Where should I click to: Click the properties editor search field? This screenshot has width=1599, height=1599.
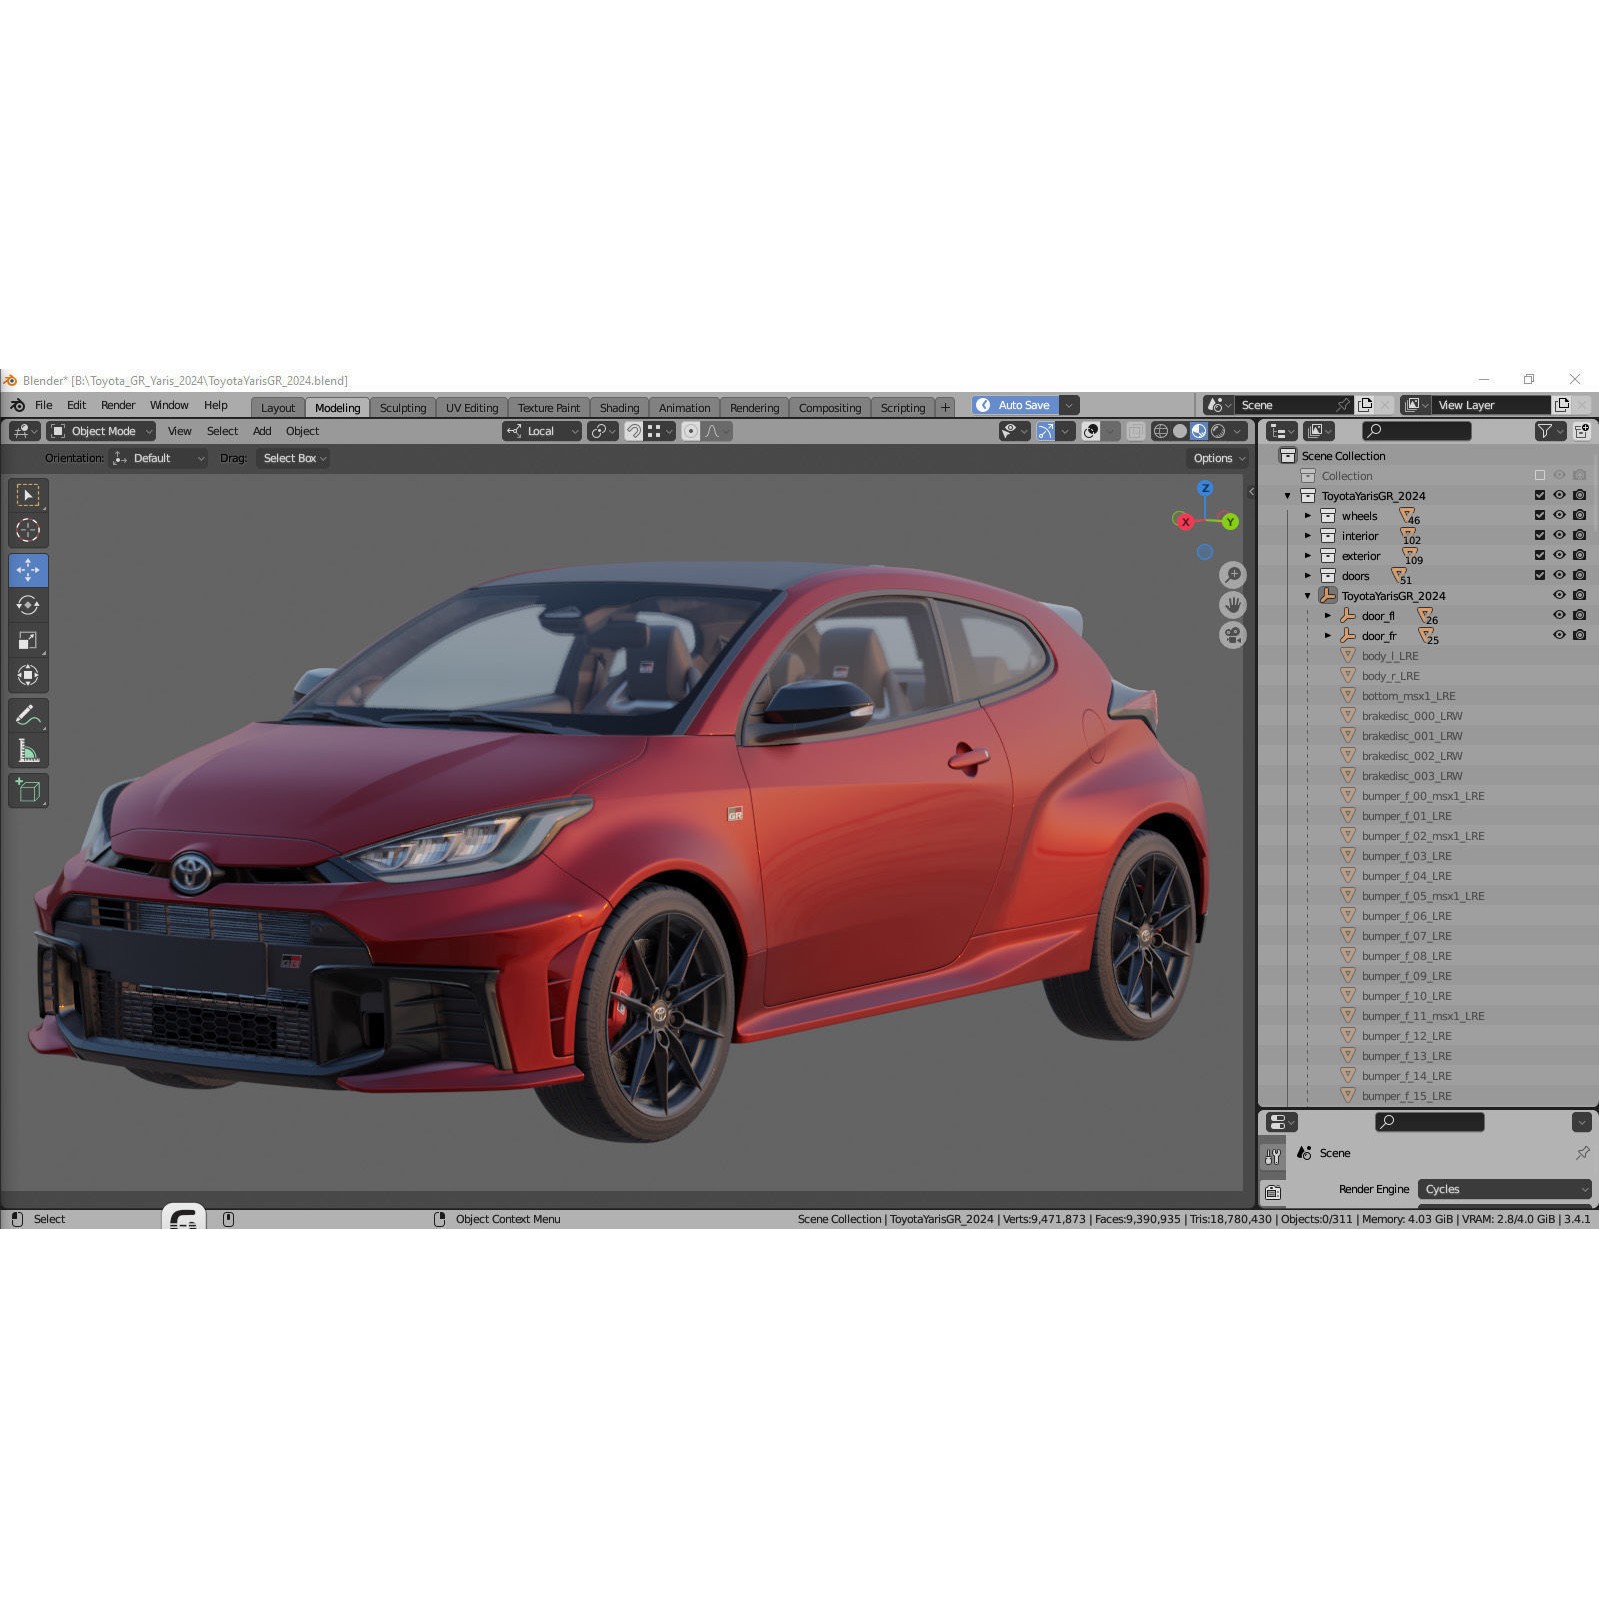[1430, 1122]
